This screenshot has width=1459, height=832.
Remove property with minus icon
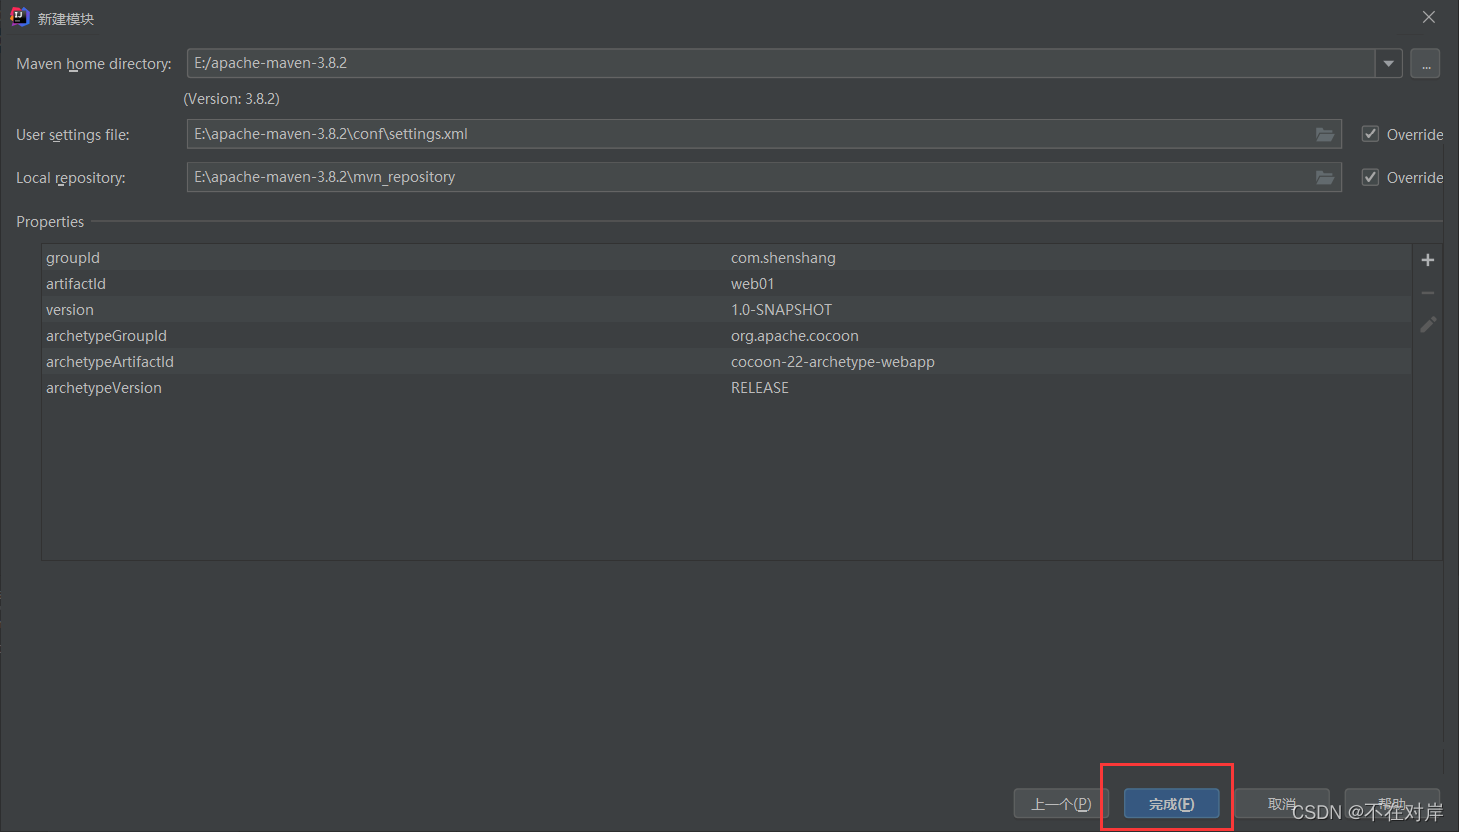[1428, 293]
